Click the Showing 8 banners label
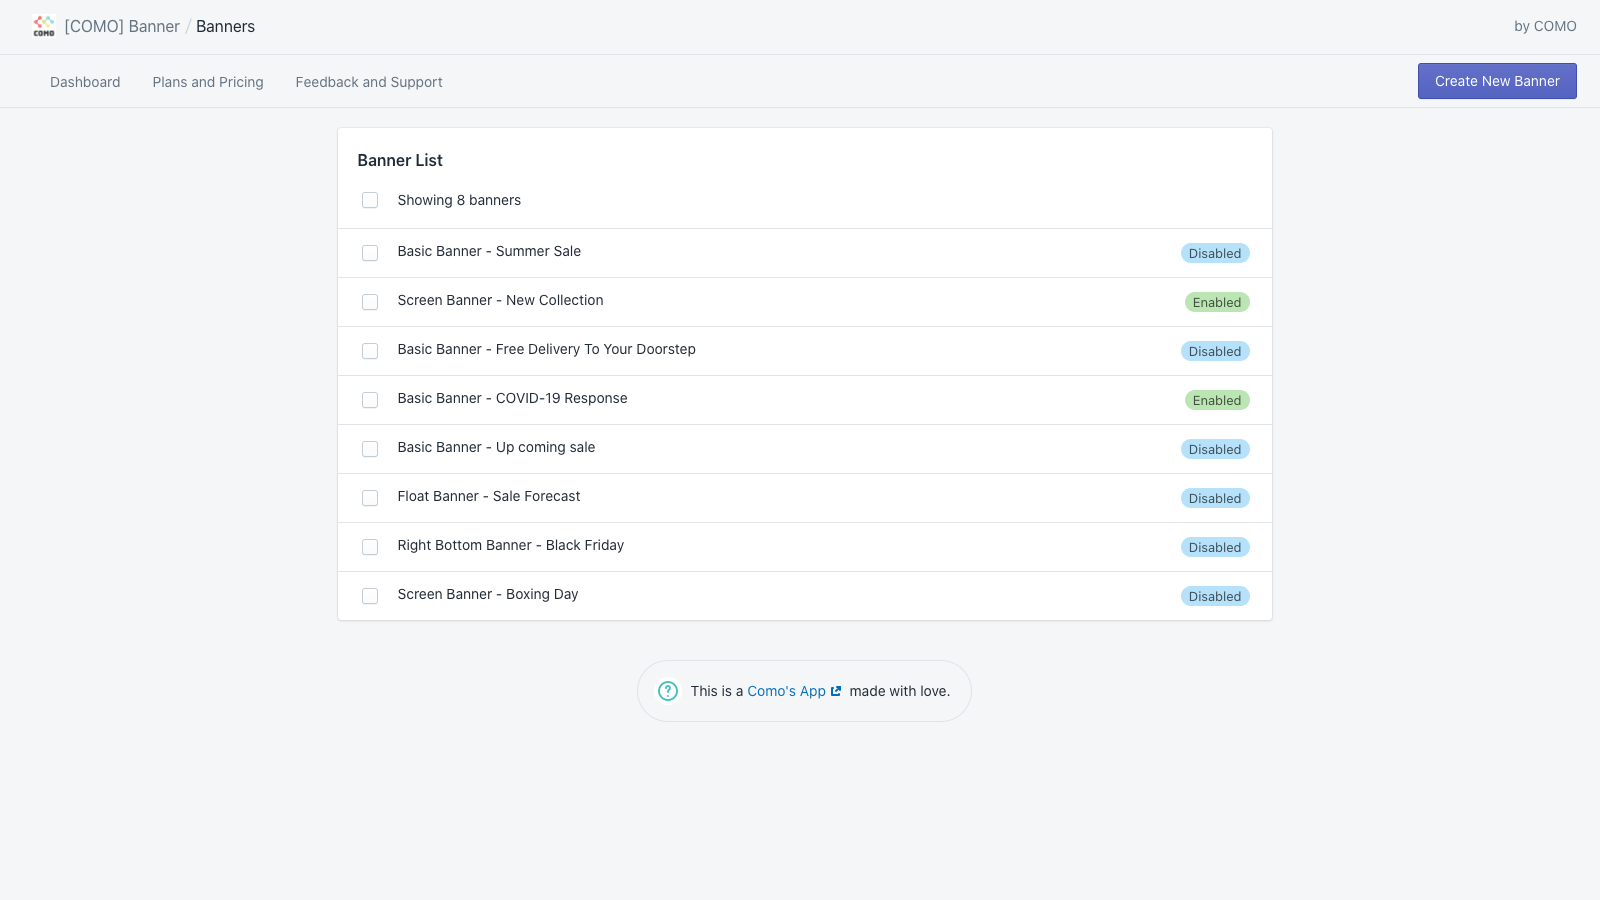Image resolution: width=1600 pixels, height=900 pixels. [x=459, y=200]
